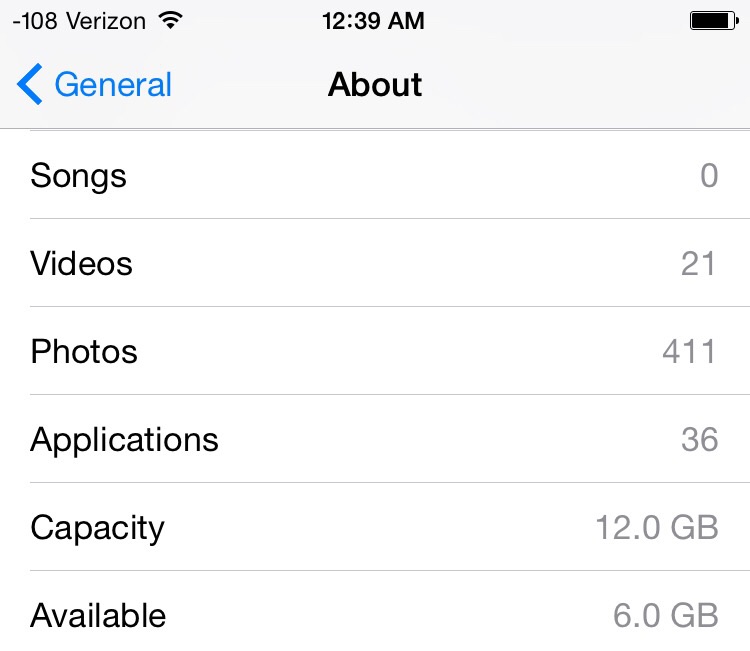Tap the blue back chevron arrow

30,84
